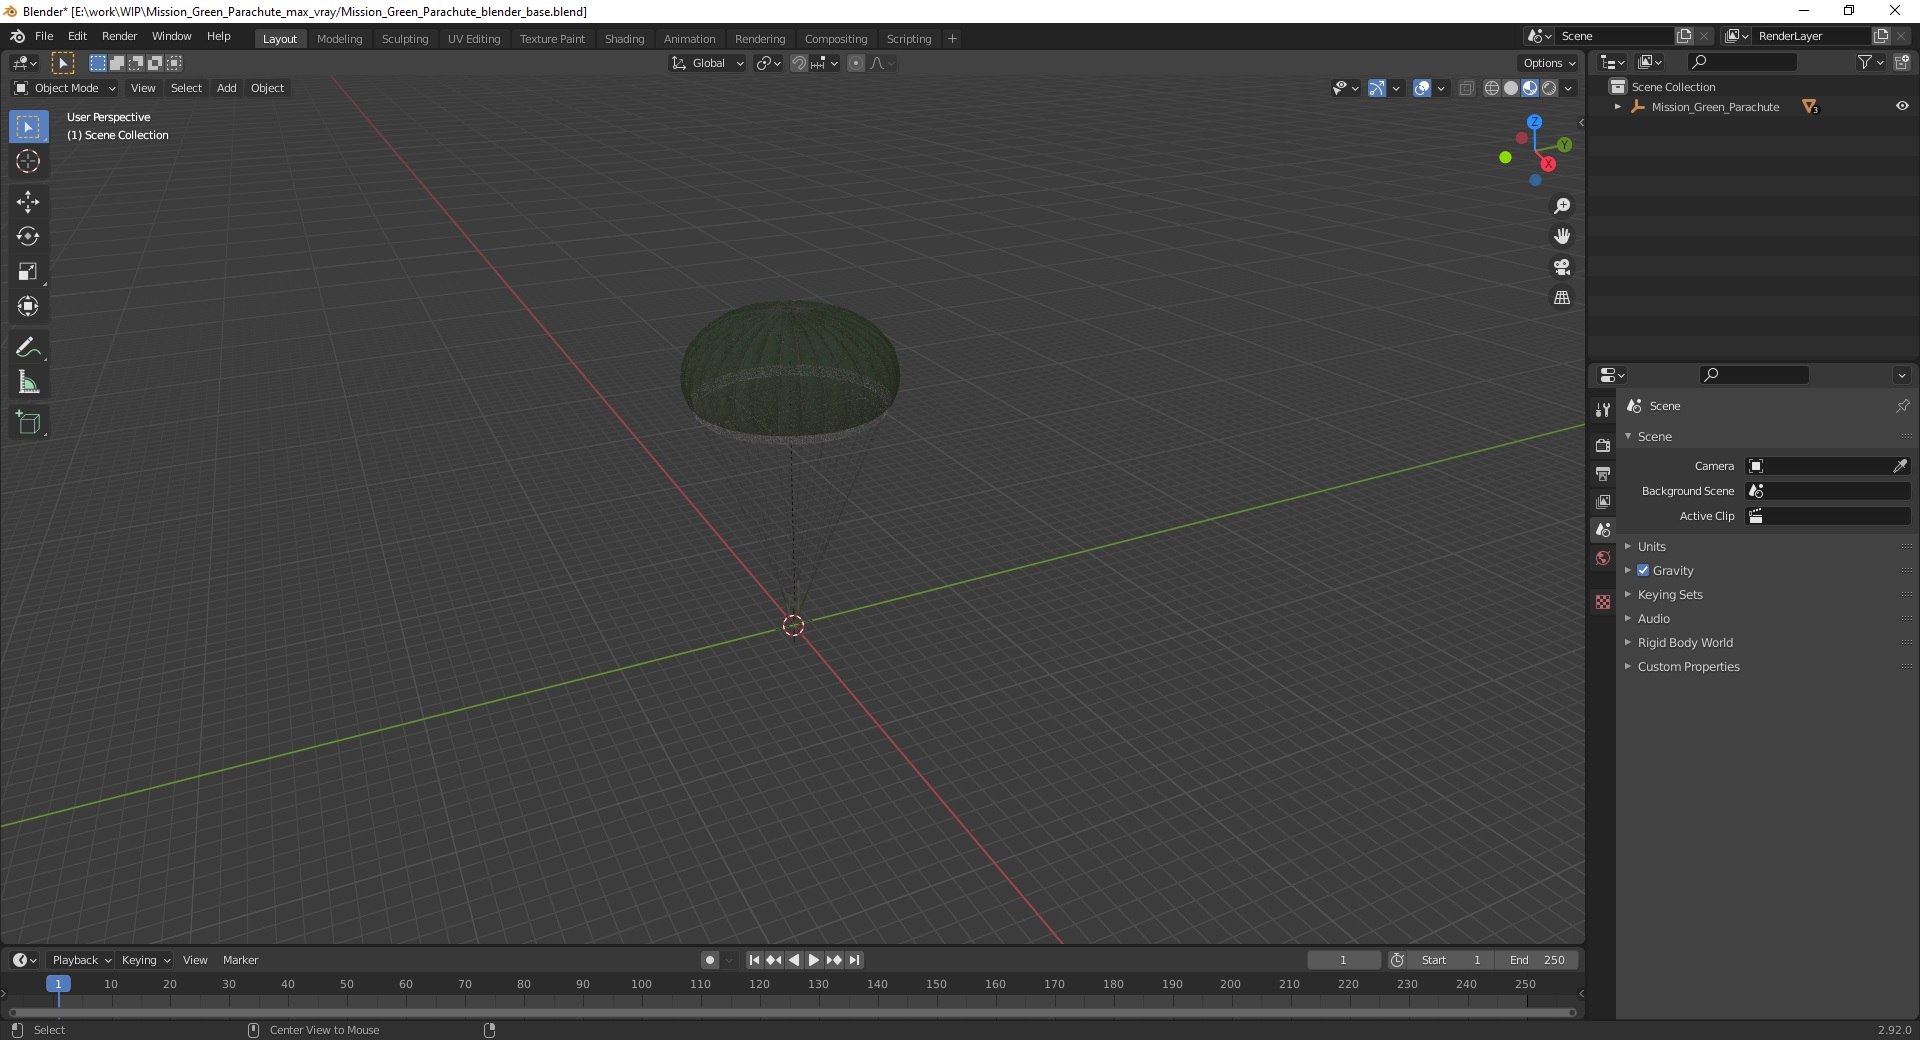Switch to Wireframe viewport shading
This screenshot has width=1920, height=1040.
(1491, 88)
